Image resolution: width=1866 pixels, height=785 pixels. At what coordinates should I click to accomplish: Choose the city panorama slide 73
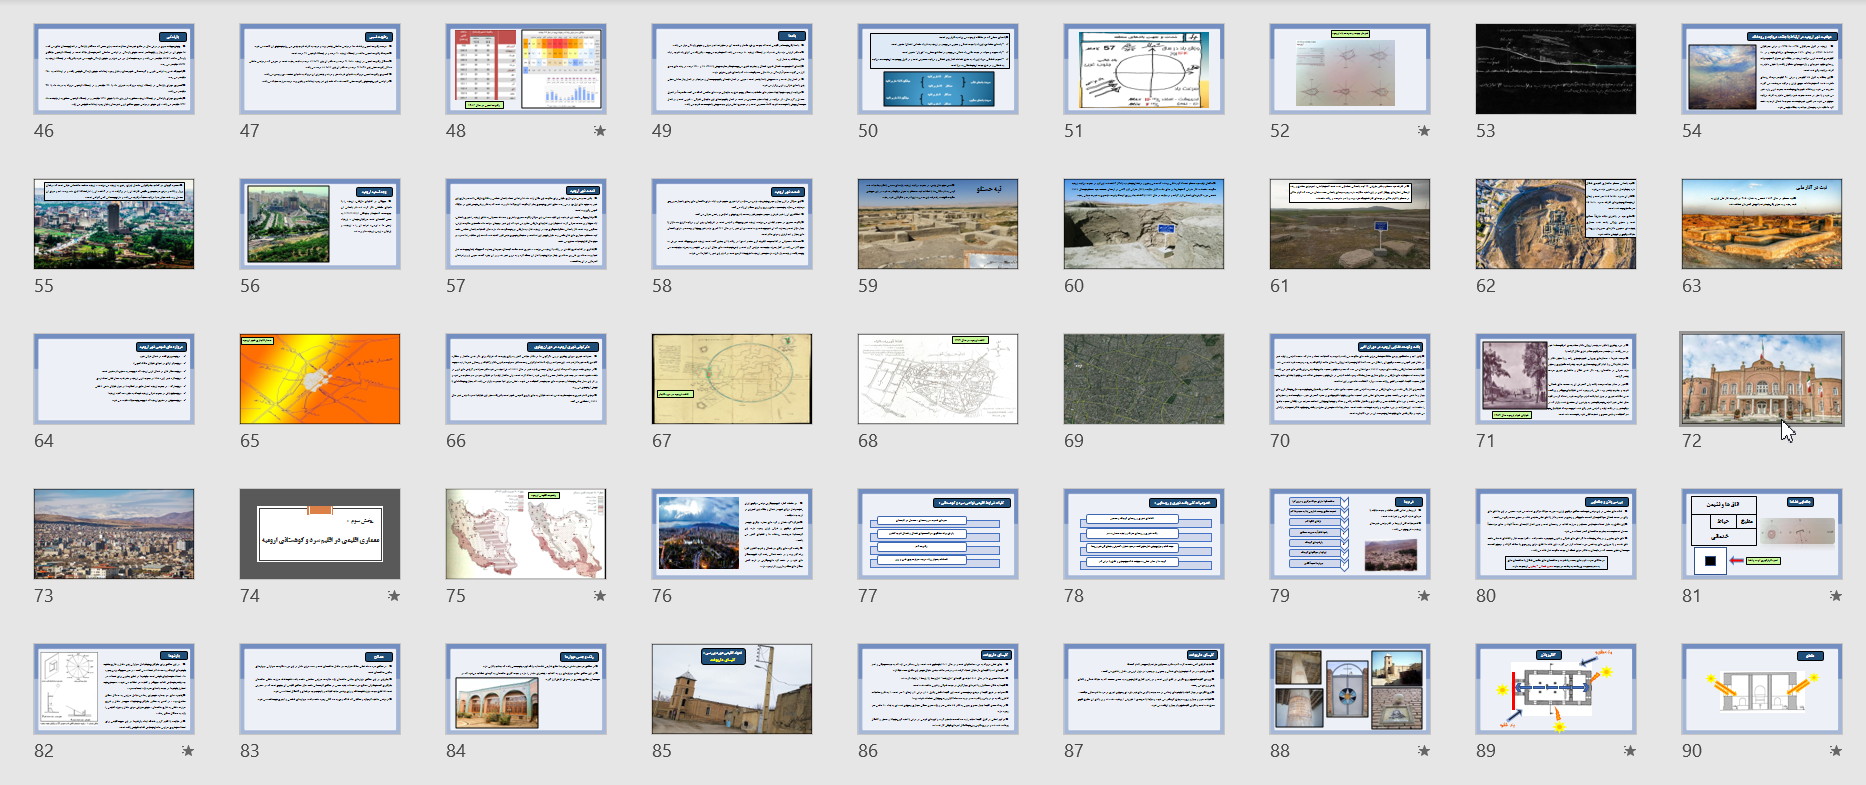(x=113, y=534)
